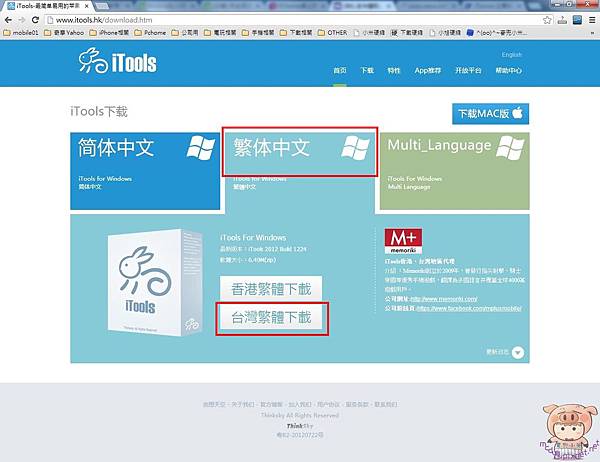Open the 特性 features nav item
Viewport: 600px width, 462px height.
(x=394, y=70)
